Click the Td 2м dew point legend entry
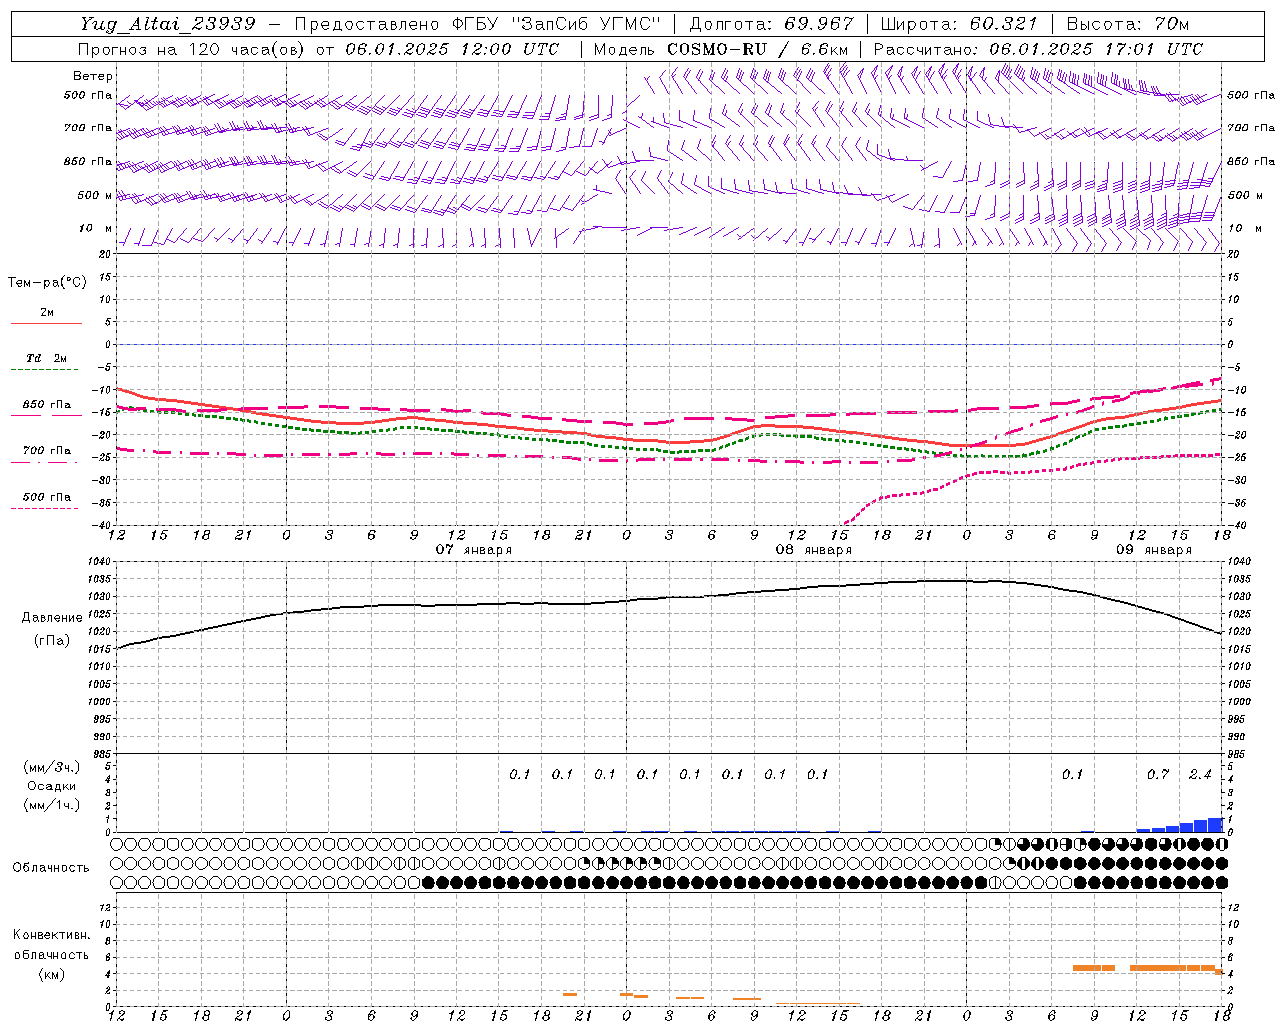Screen dimensions: 1280x1024 coord(47,358)
